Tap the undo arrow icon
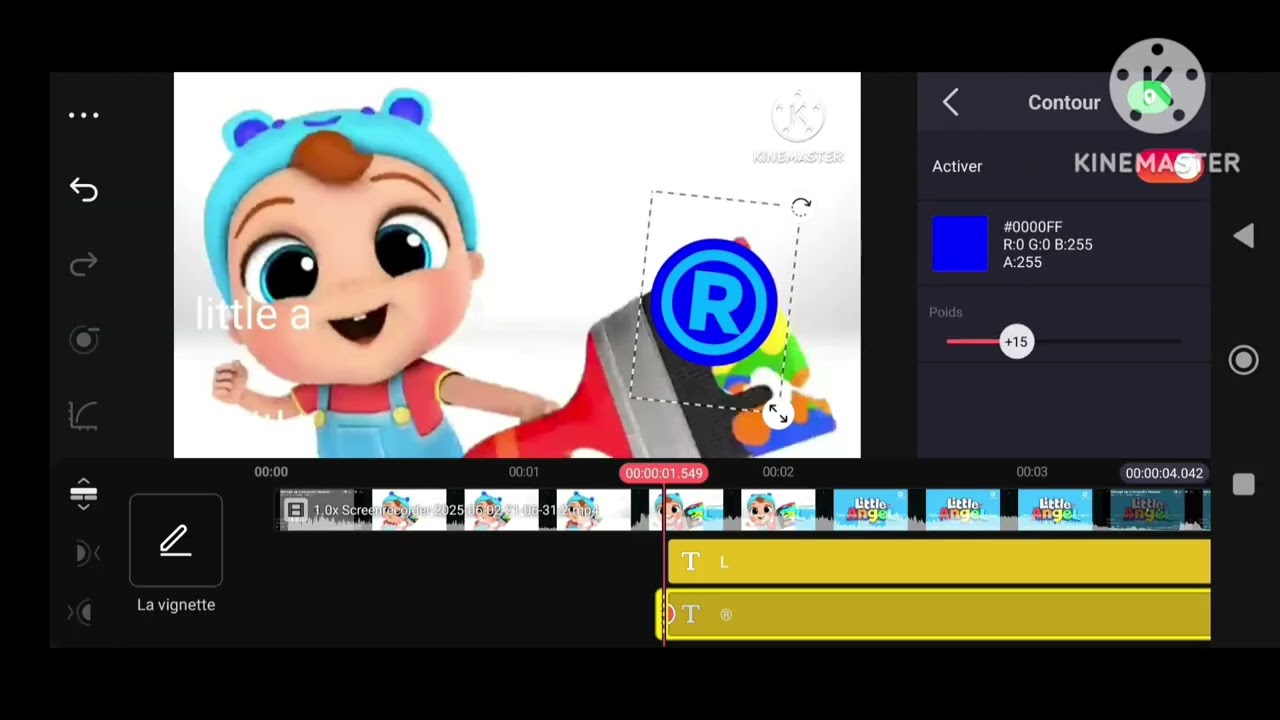 (84, 189)
